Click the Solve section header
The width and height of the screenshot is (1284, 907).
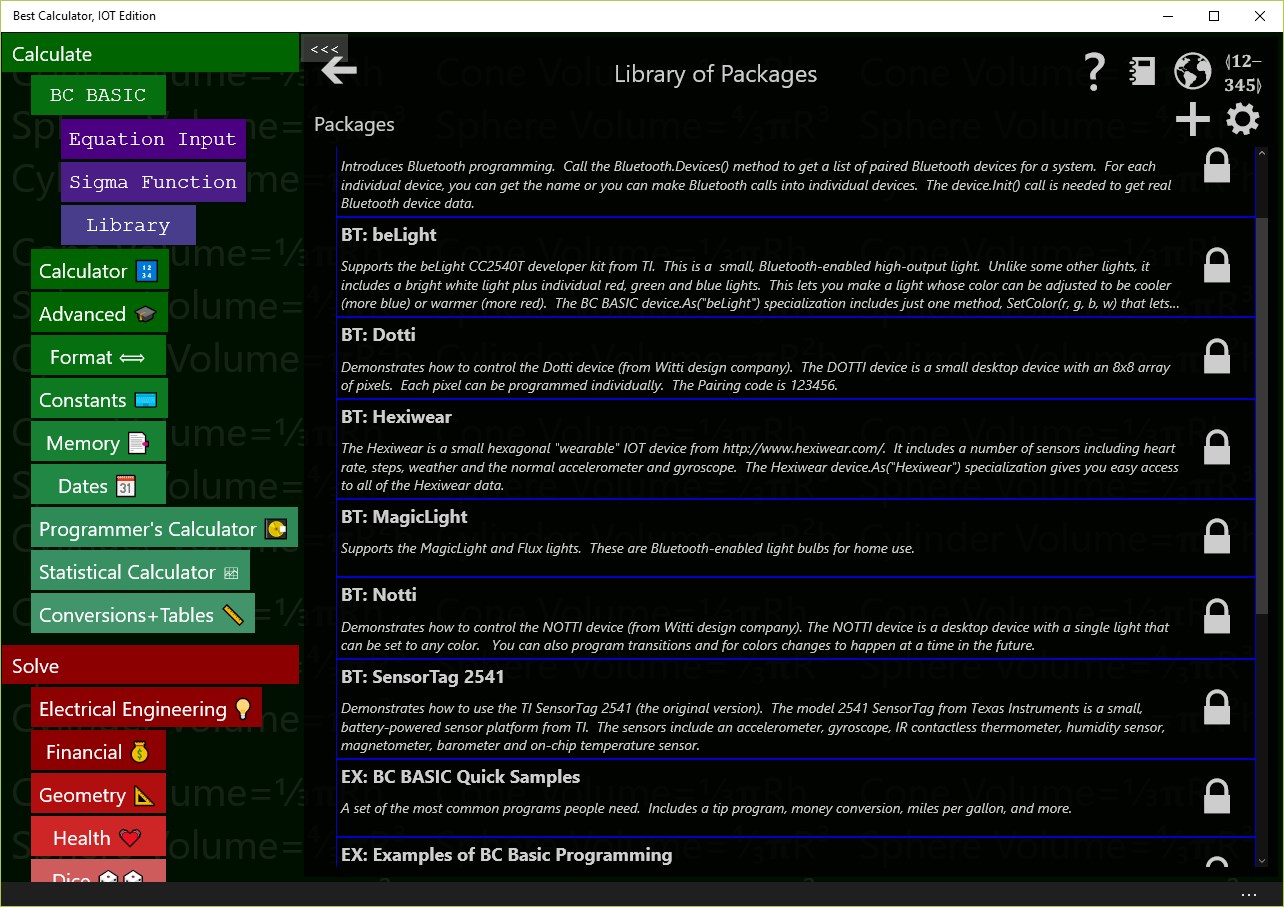[150, 666]
